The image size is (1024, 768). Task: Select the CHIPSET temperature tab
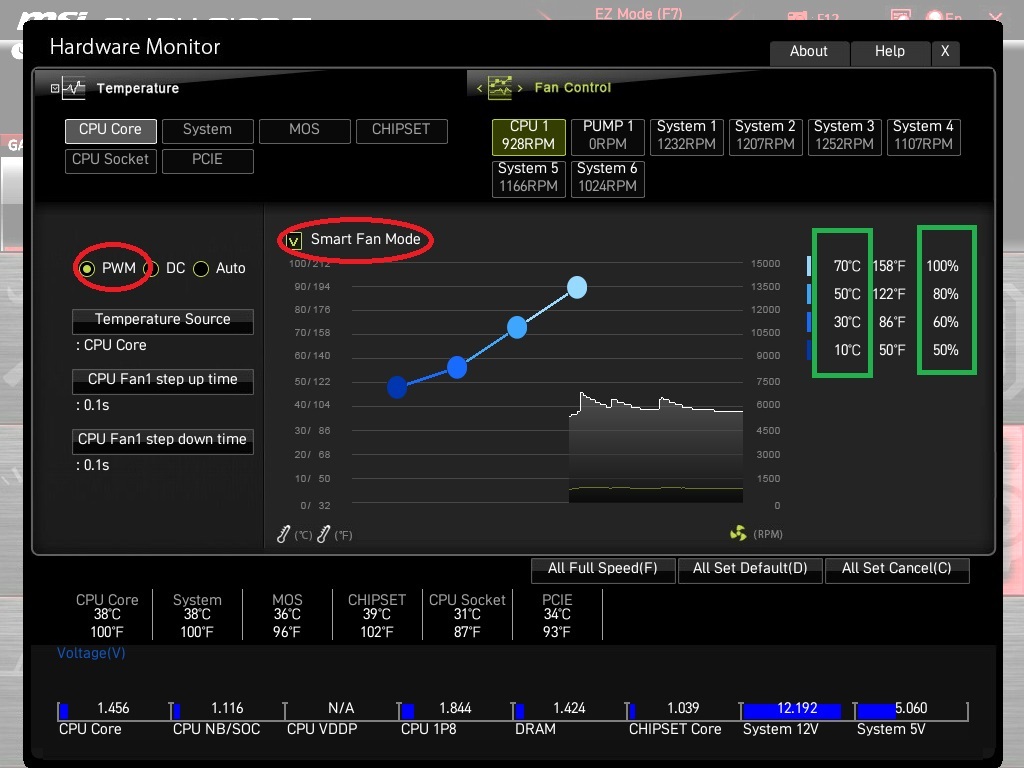tap(402, 130)
